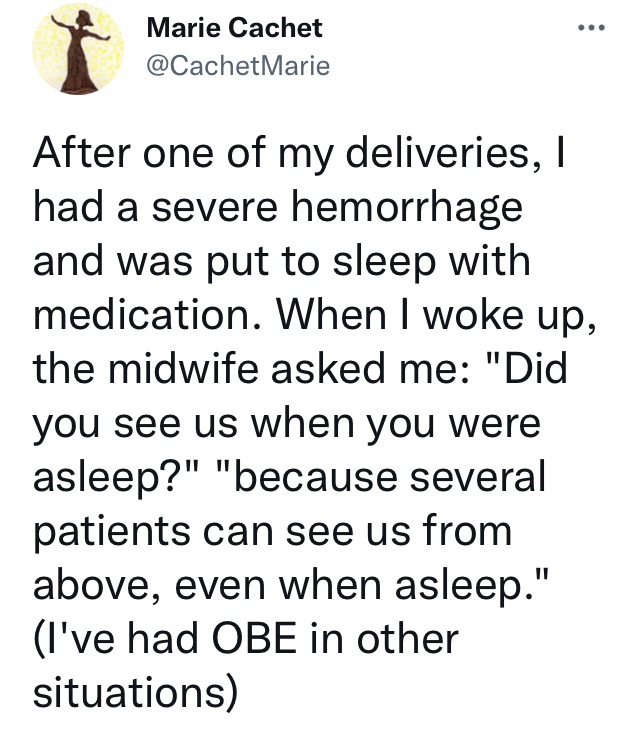640x730 pixels.
Task: Click the acronym "OBE" in the tweet
Action: [254, 639]
